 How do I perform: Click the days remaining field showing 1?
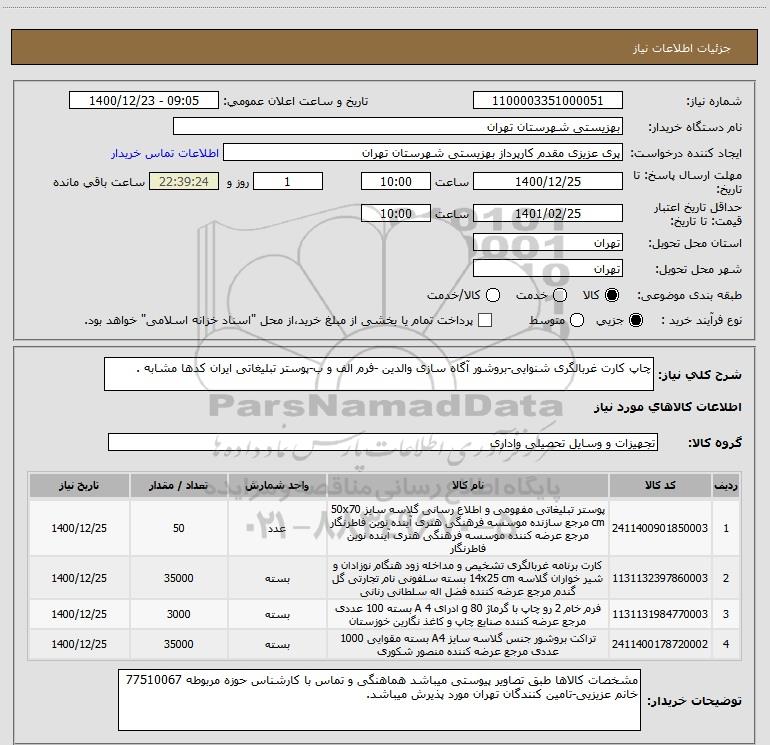click(288, 182)
